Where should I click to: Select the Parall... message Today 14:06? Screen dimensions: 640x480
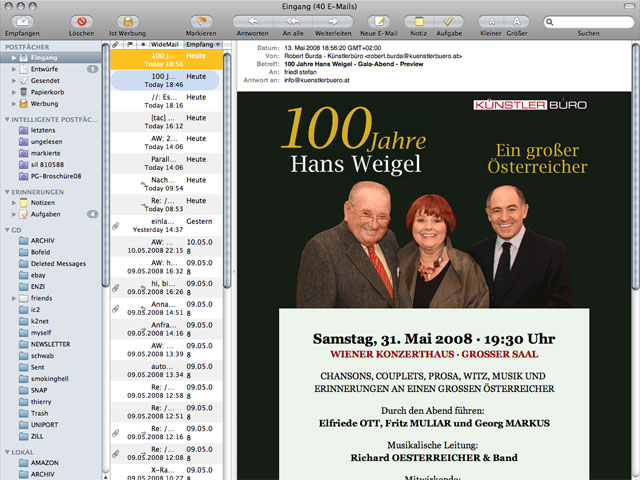click(x=167, y=163)
